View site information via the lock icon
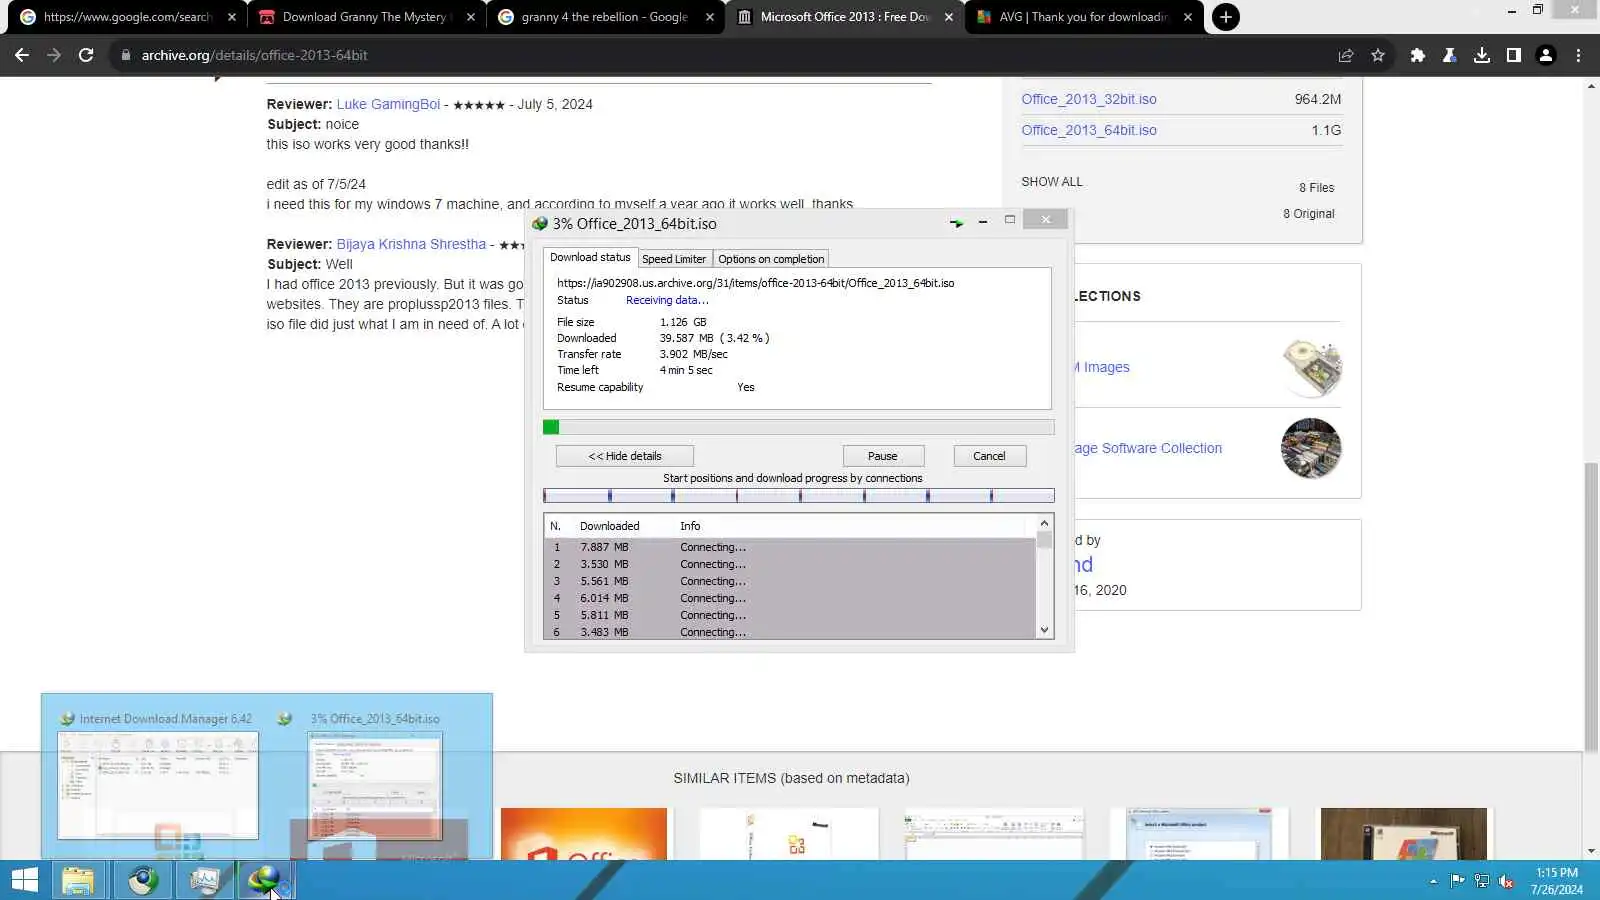This screenshot has width=1600, height=900. (x=125, y=55)
